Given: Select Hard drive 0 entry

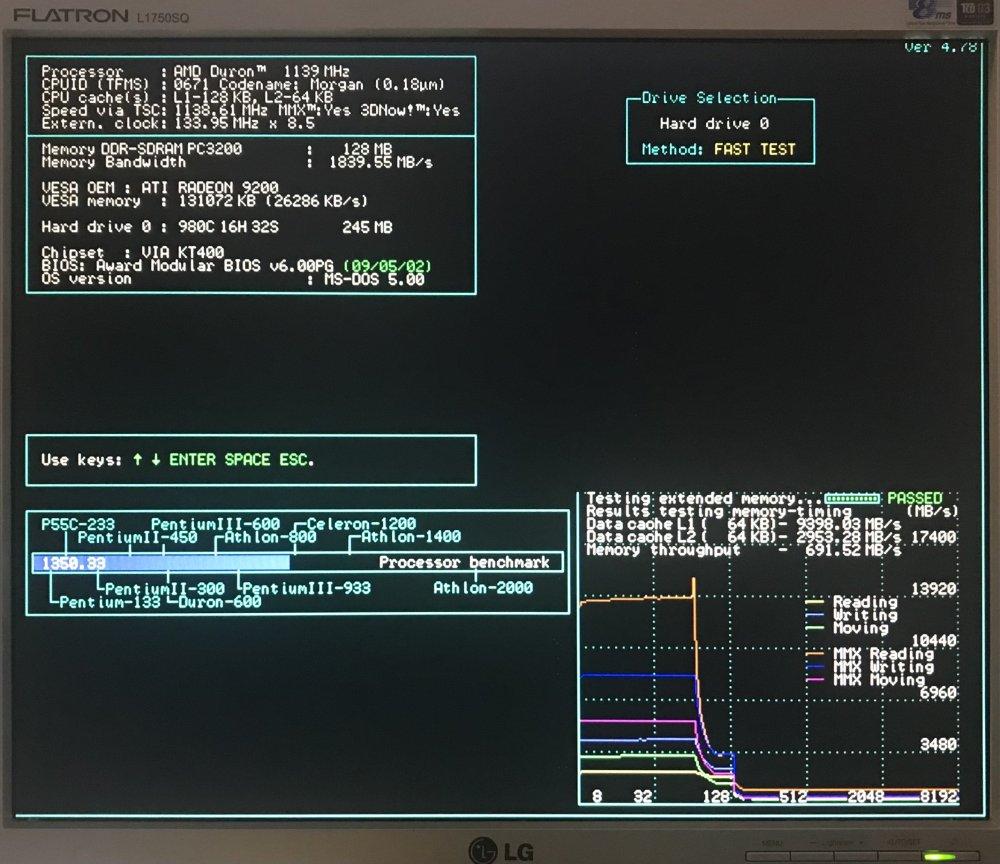Looking at the screenshot, I should coord(718,123).
